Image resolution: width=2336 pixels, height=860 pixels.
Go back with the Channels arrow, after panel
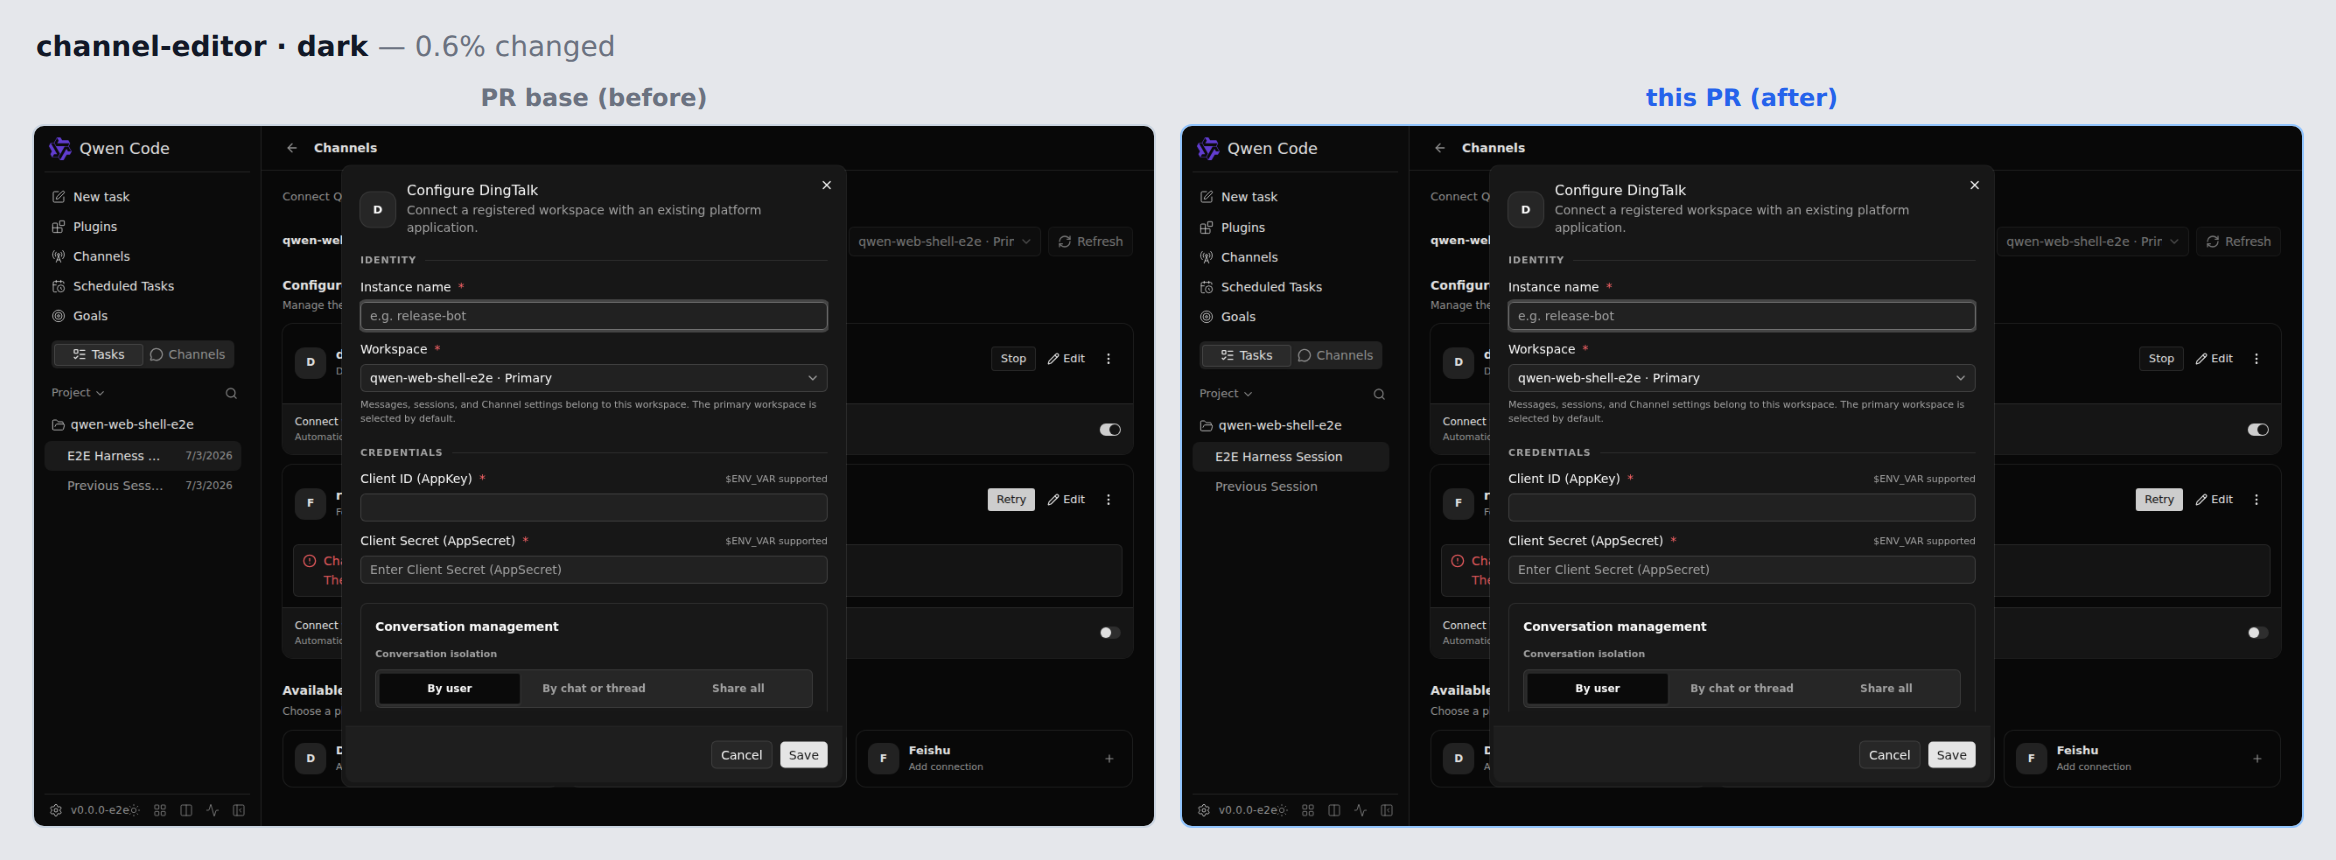1440,148
